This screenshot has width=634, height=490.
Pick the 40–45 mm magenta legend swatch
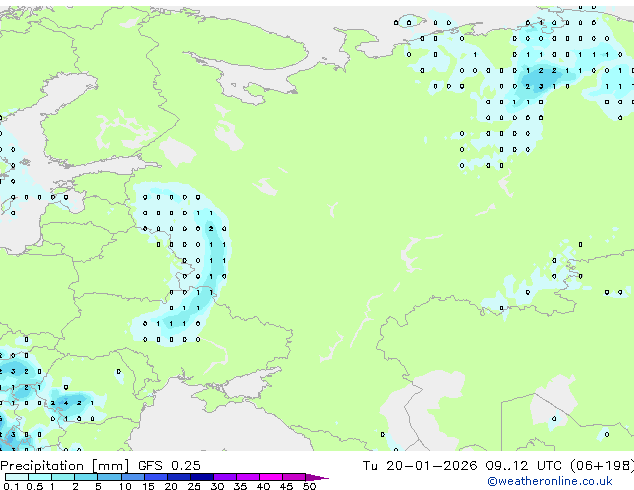(271, 477)
